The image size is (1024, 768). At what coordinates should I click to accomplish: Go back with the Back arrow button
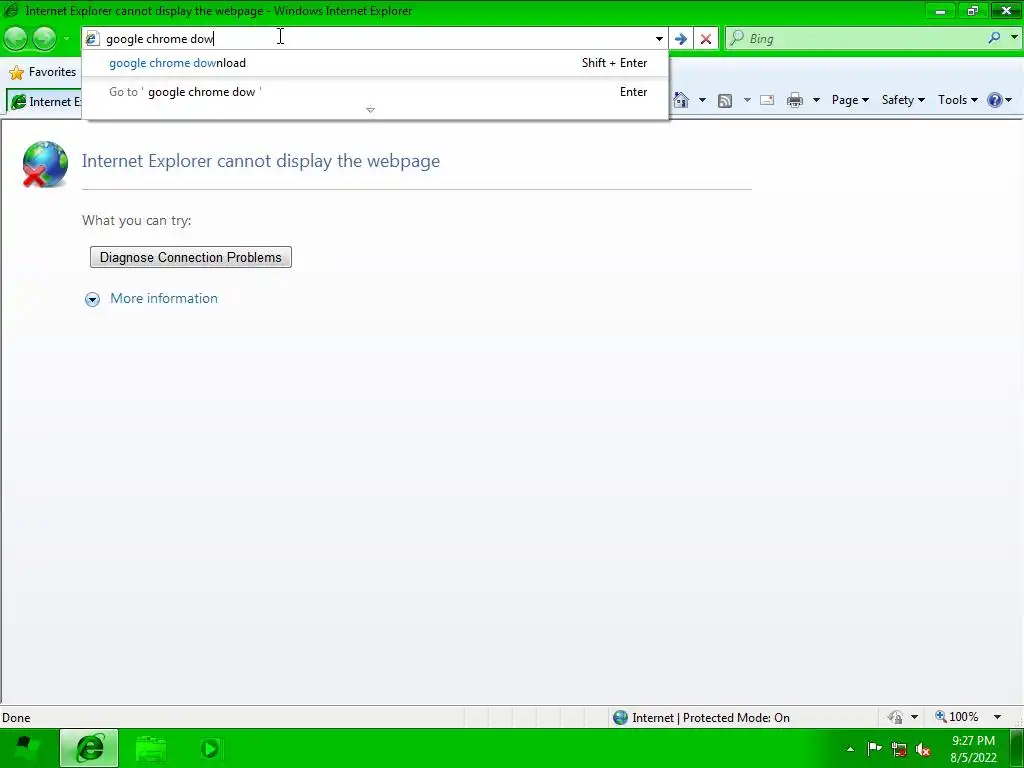pos(16,39)
